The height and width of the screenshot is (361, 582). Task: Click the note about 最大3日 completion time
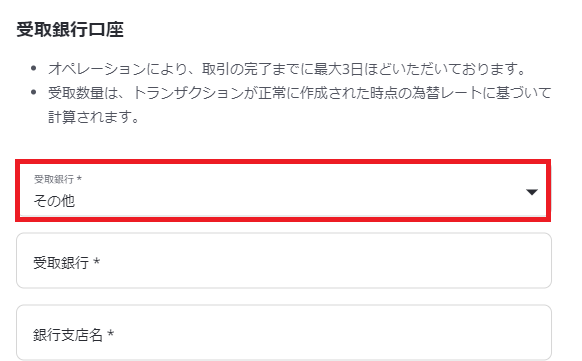(287, 69)
